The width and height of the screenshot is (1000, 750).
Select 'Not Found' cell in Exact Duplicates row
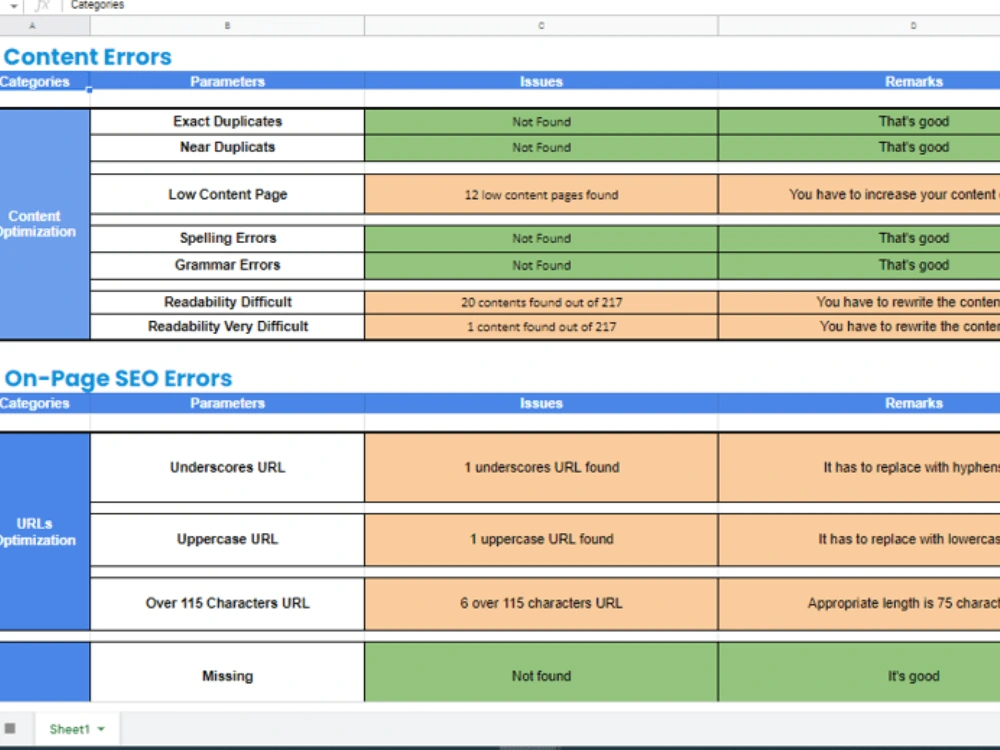click(541, 121)
